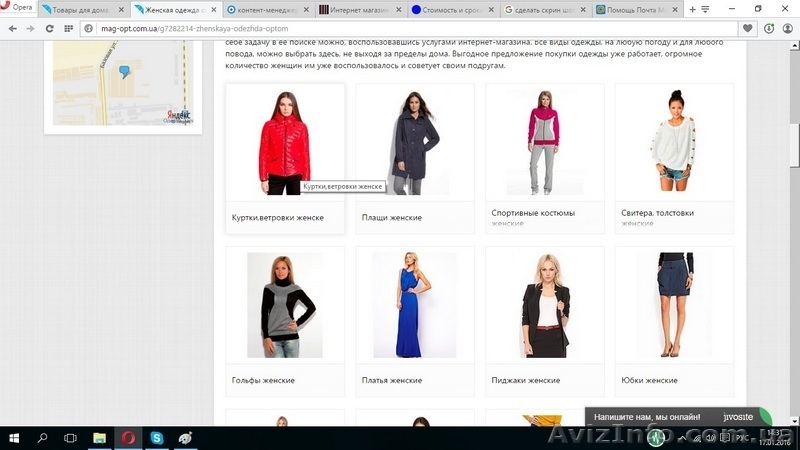
Task: Open a new tab with plus icon
Action: tap(692, 10)
